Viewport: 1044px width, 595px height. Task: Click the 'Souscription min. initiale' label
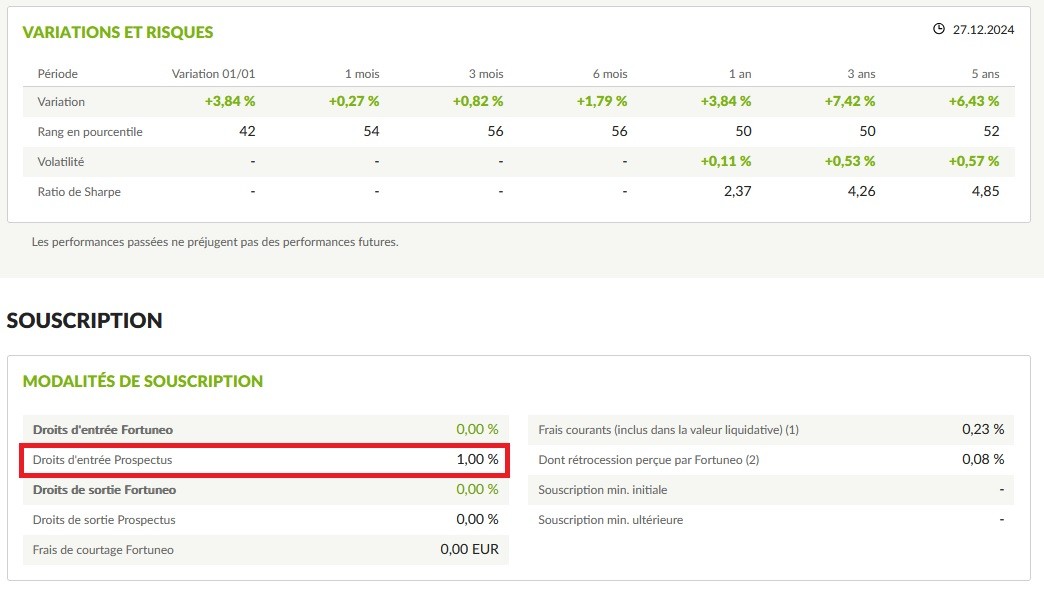pos(602,490)
